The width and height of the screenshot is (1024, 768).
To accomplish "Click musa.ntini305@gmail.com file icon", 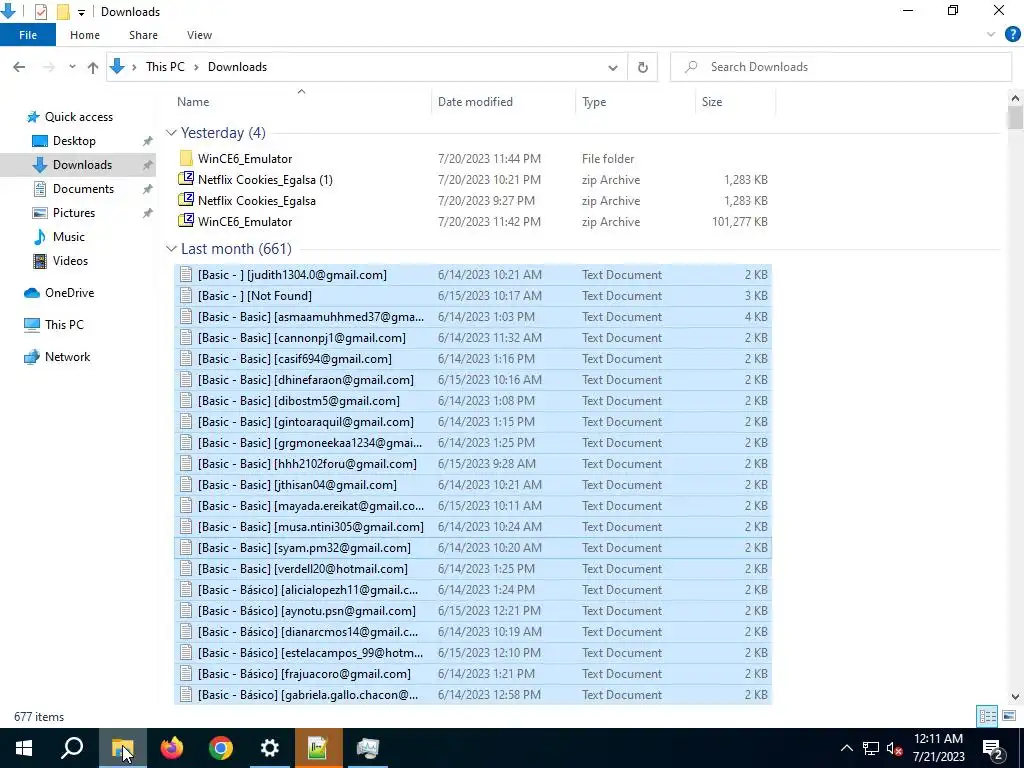I will 186,527.
